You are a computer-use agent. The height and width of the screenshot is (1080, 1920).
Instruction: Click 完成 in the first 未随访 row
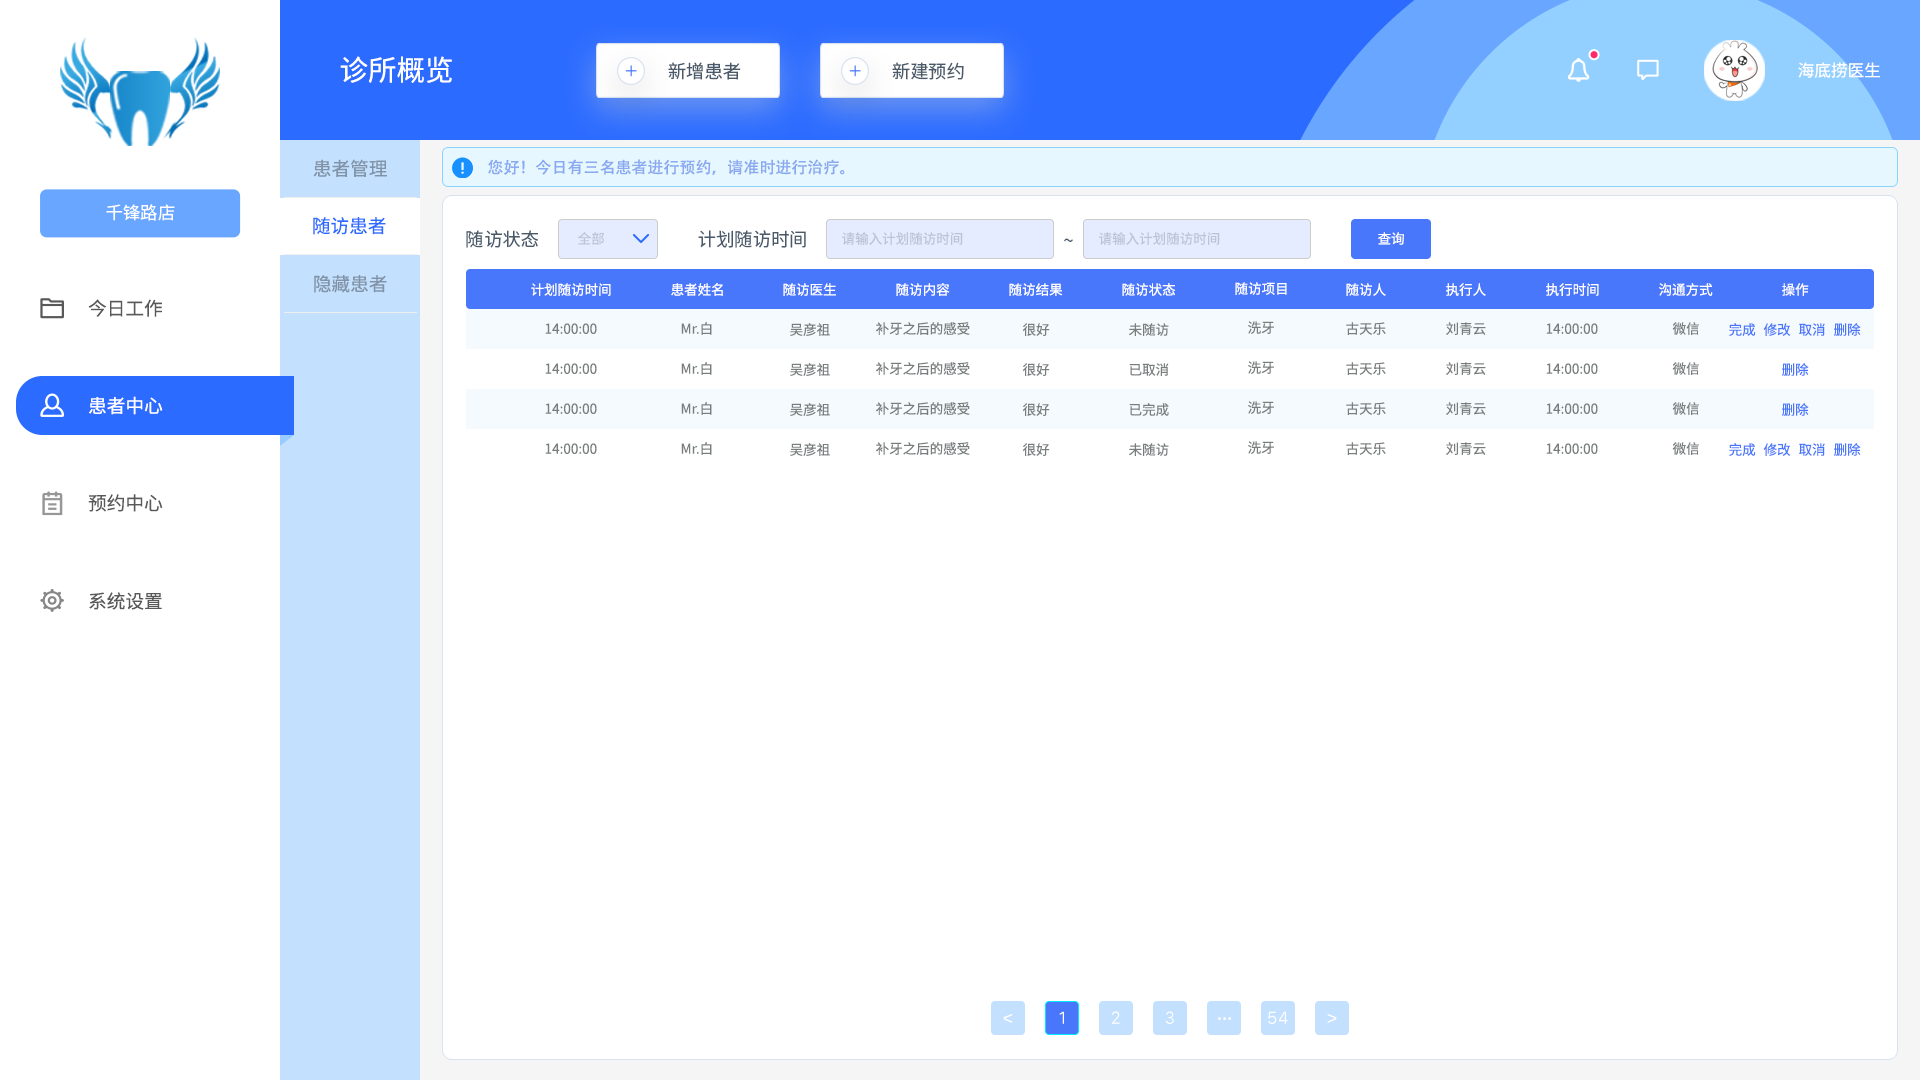[1742, 330]
